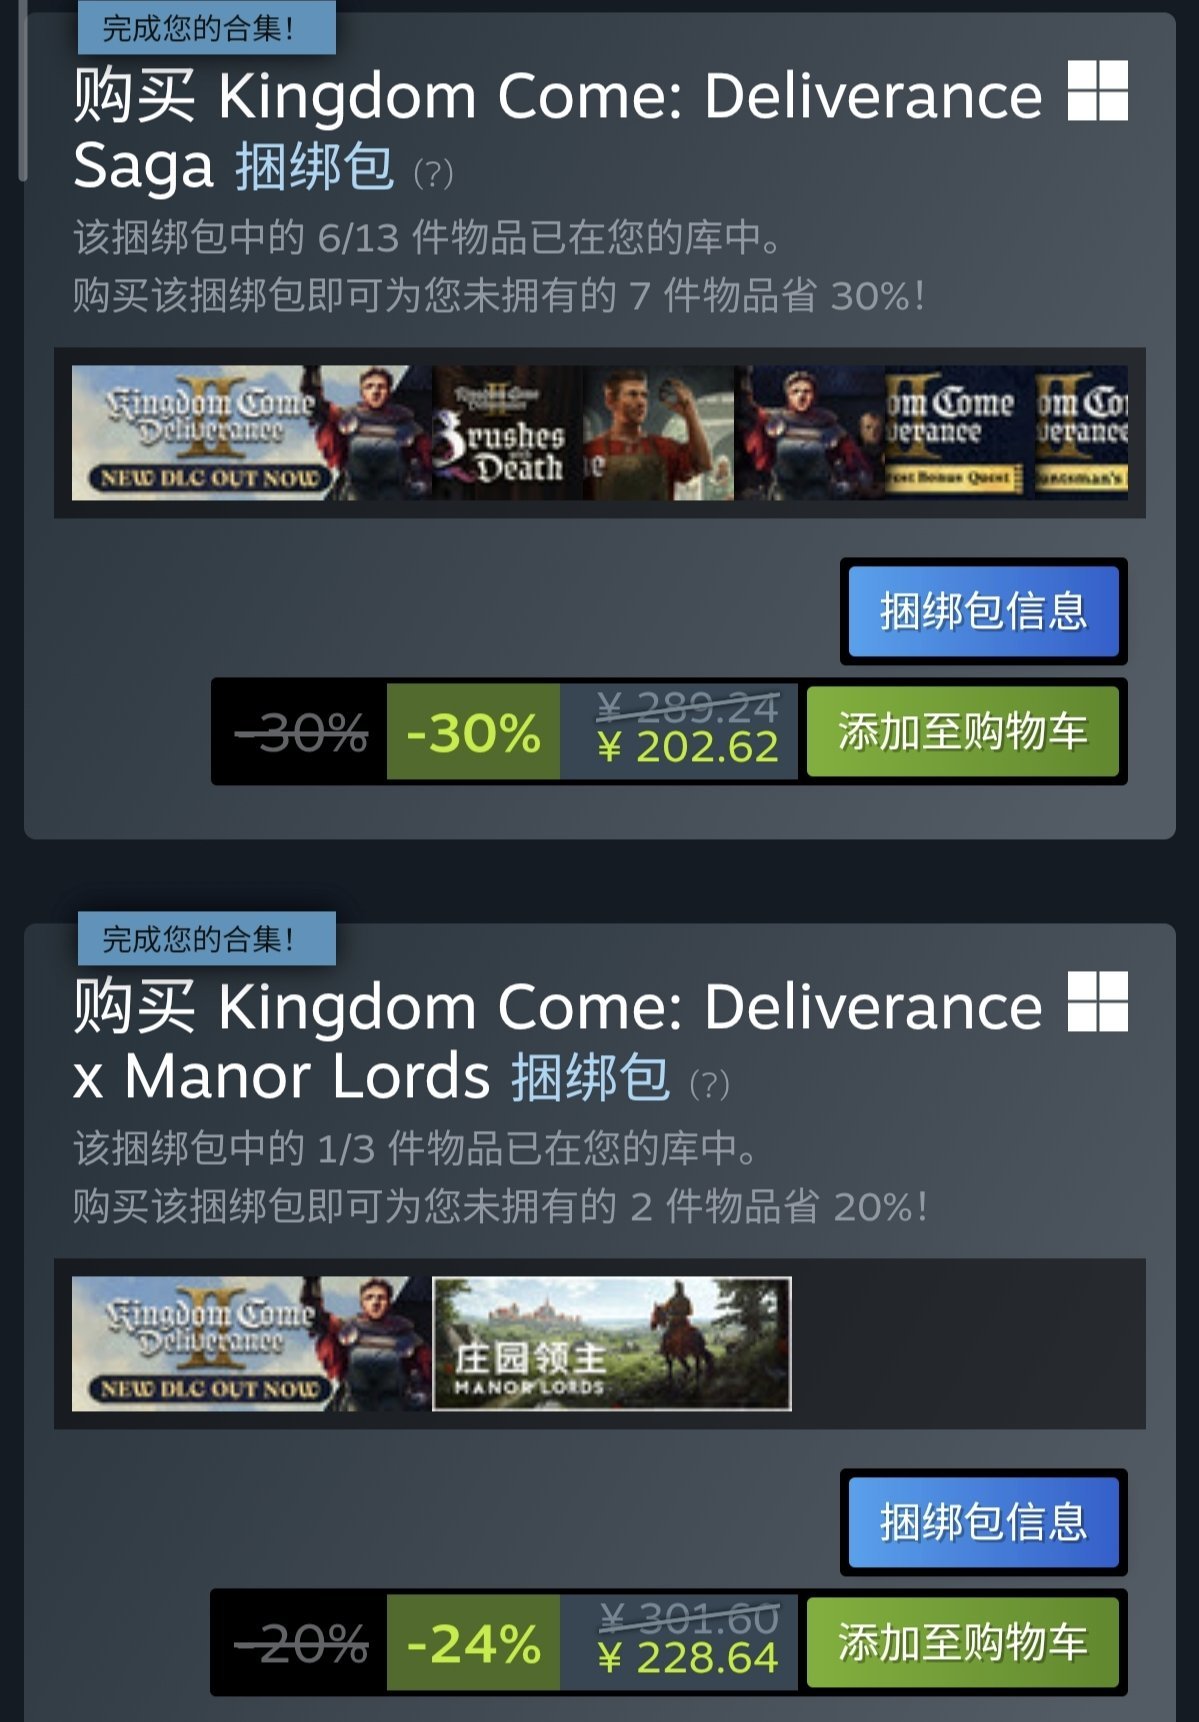Add Manor Lords bundle to cart
Screen dimensions: 1199x1722
coord(962,1642)
